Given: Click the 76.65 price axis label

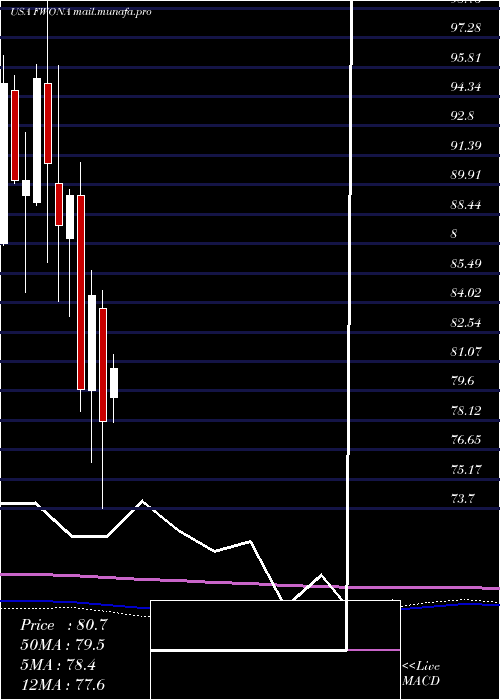Looking at the screenshot, I should (x=465, y=440).
